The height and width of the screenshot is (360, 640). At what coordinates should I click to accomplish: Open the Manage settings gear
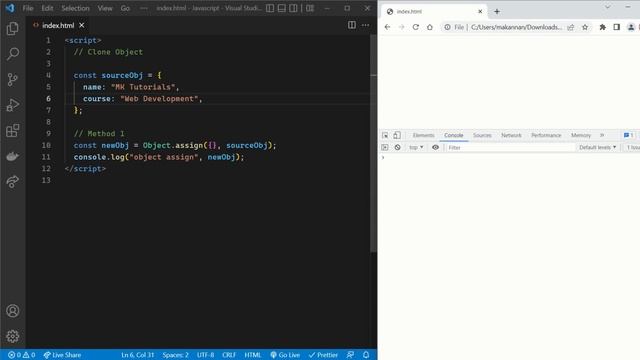[x=13, y=336]
